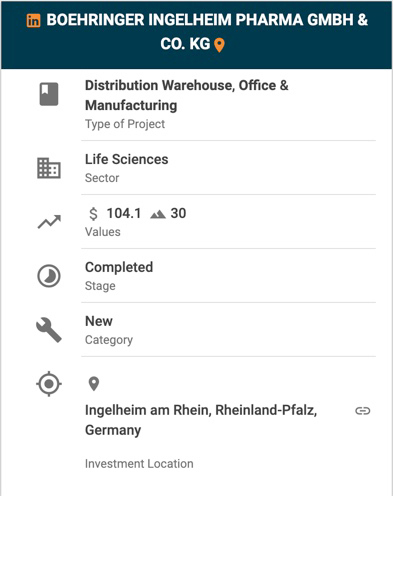Click the Boehringer Ingelheim Pharma company title
The height and width of the screenshot is (568, 393).
[x=207, y=32]
